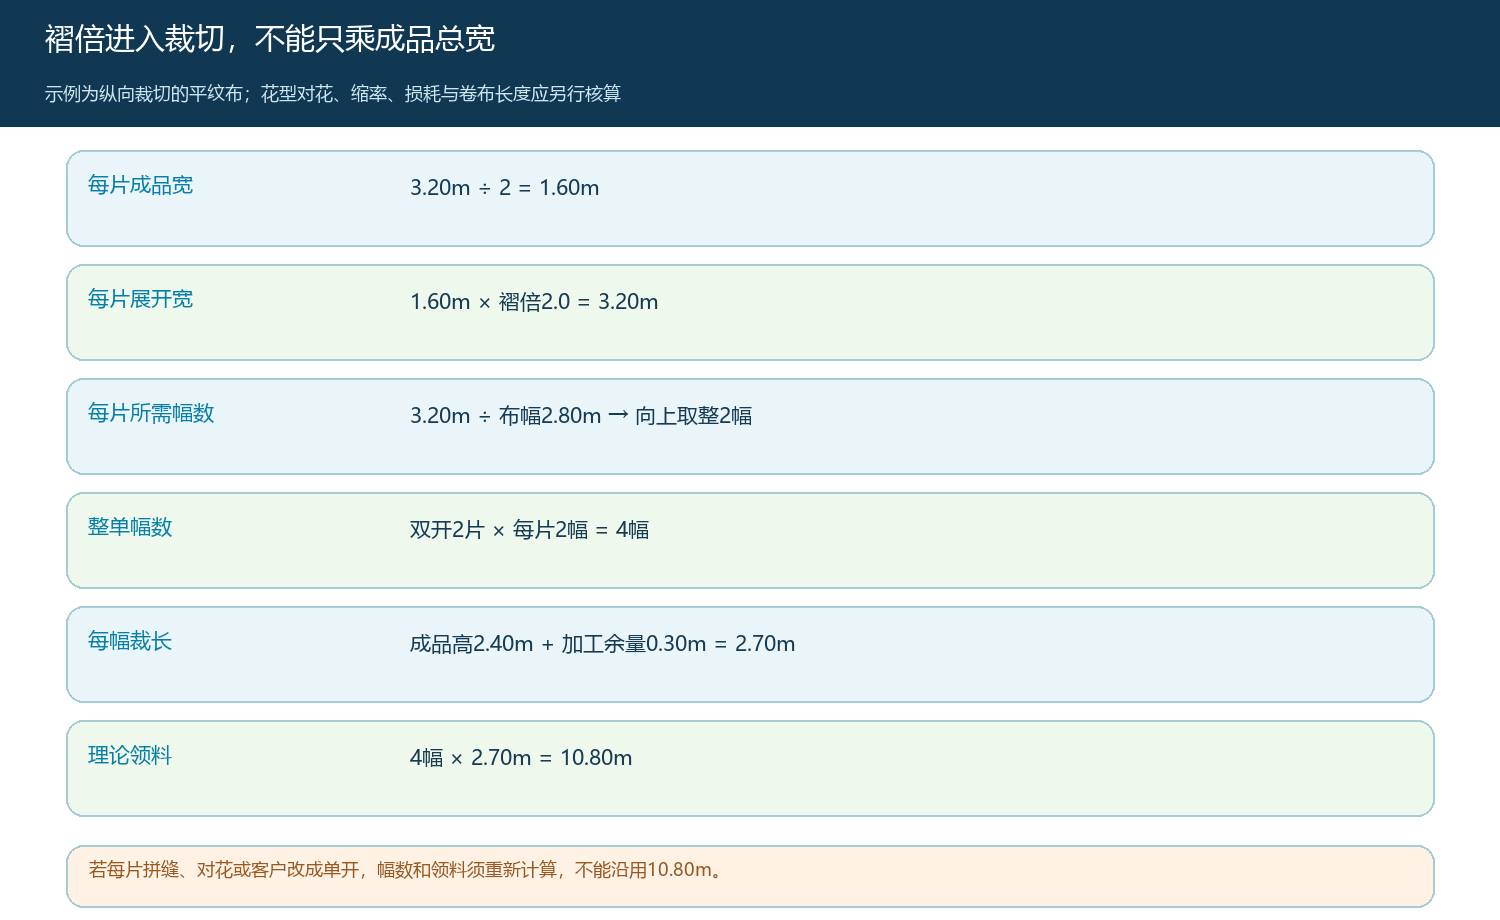The image size is (1500, 920).
Task: Select the label 每片所需幅数
Action: tap(151, 413)
